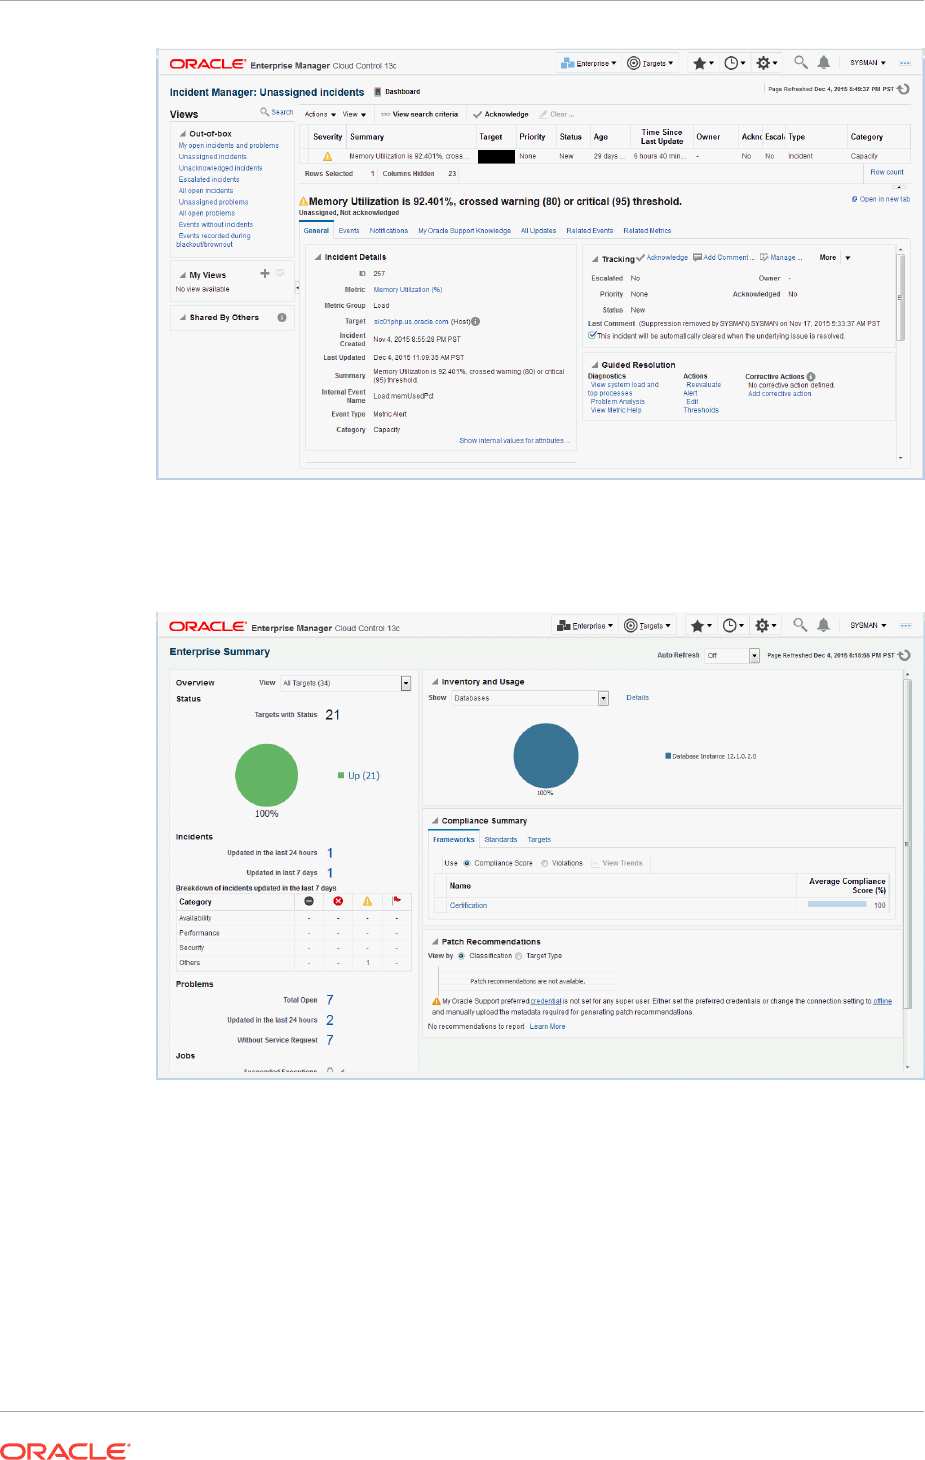Viewport: 925px width, 1460px height.
Task: Select the Violations radio button
Action: pyautogui.click(x=545, y=863)
